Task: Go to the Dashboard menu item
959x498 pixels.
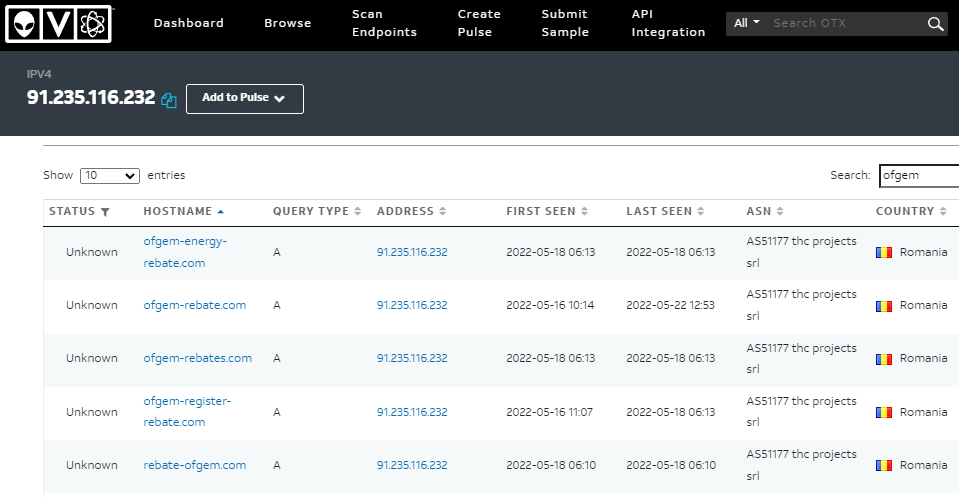Action: 188,23
